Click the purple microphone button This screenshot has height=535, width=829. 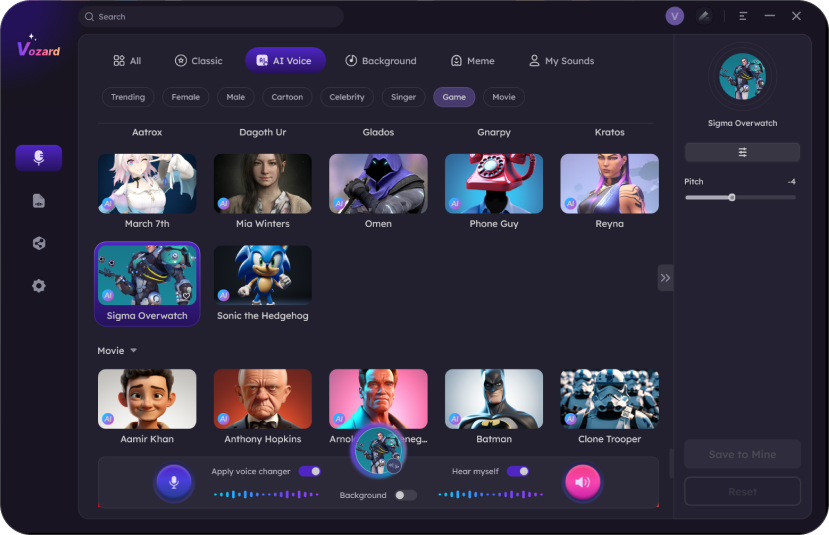pyautogui.click(x=173, y=482)
